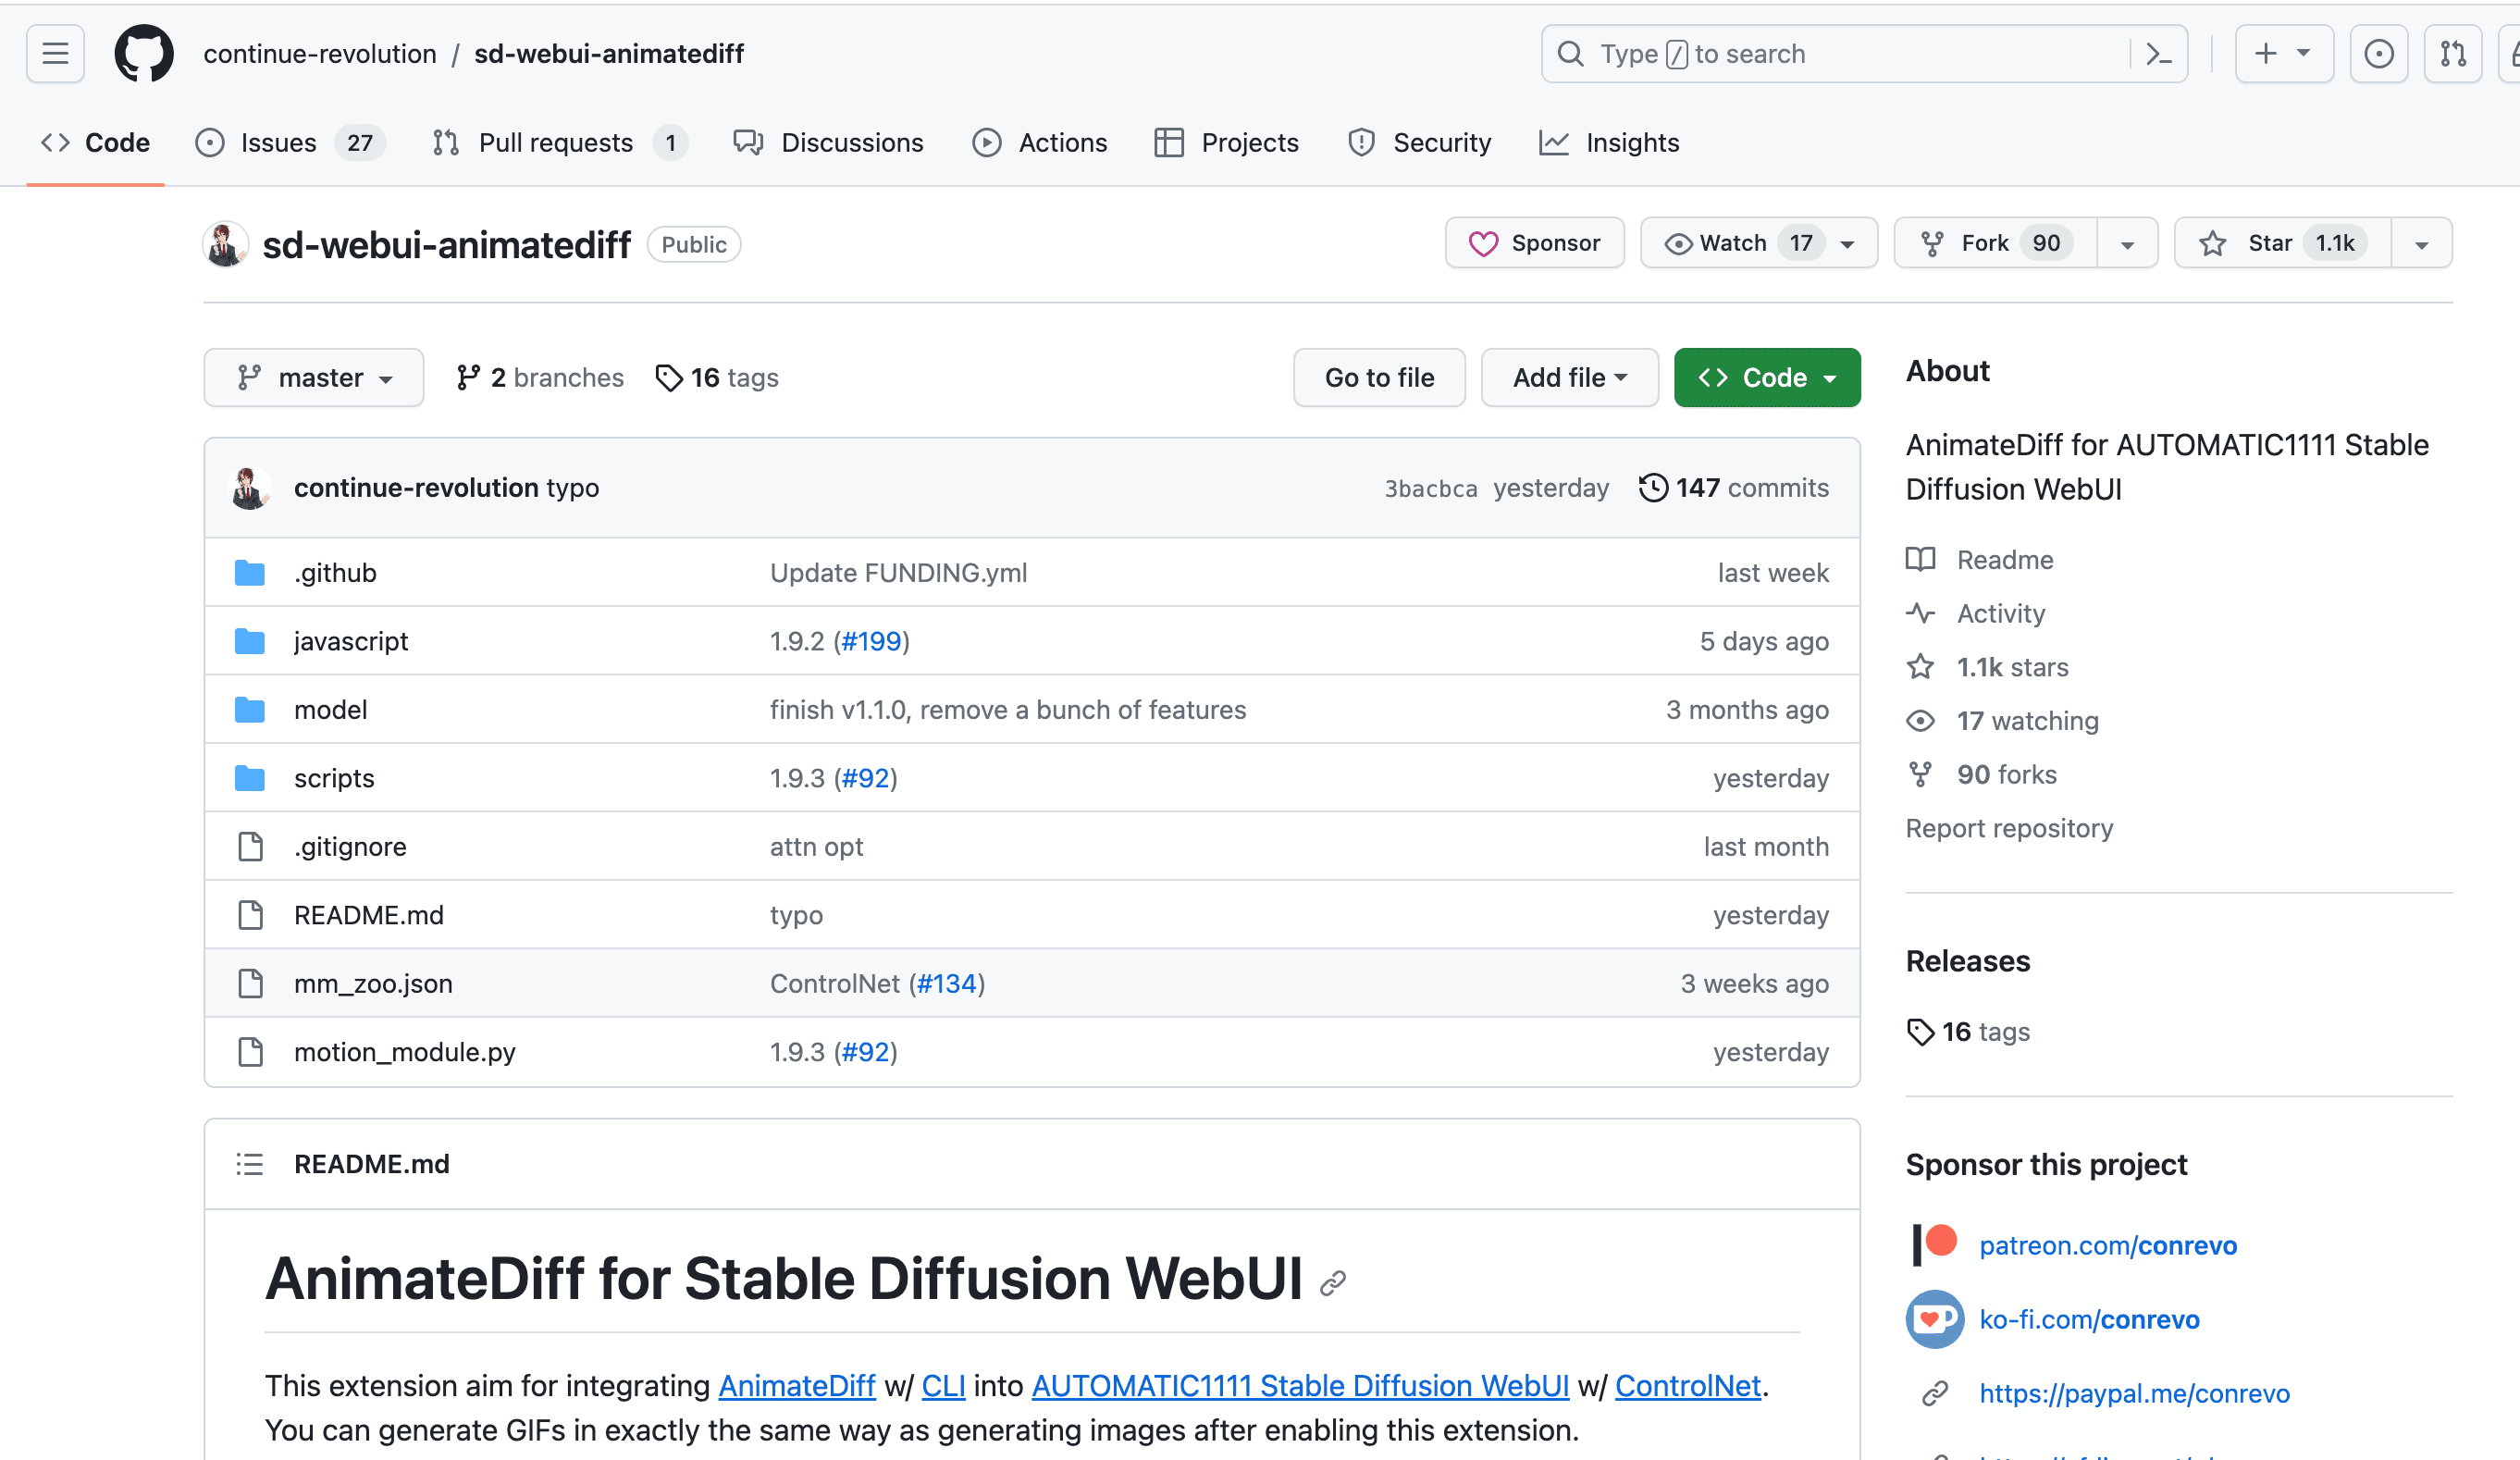The height and width of the screenshot is (1460, 2520).
Task: Open the README outline list icon
Action: (250, 1164)
